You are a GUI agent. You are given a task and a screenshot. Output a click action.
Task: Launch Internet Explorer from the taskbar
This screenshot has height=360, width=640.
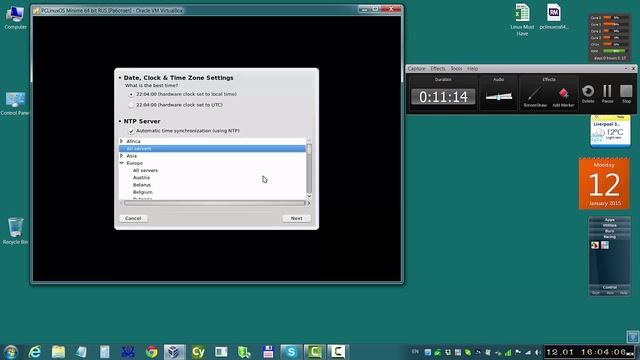tap(35, 351)
